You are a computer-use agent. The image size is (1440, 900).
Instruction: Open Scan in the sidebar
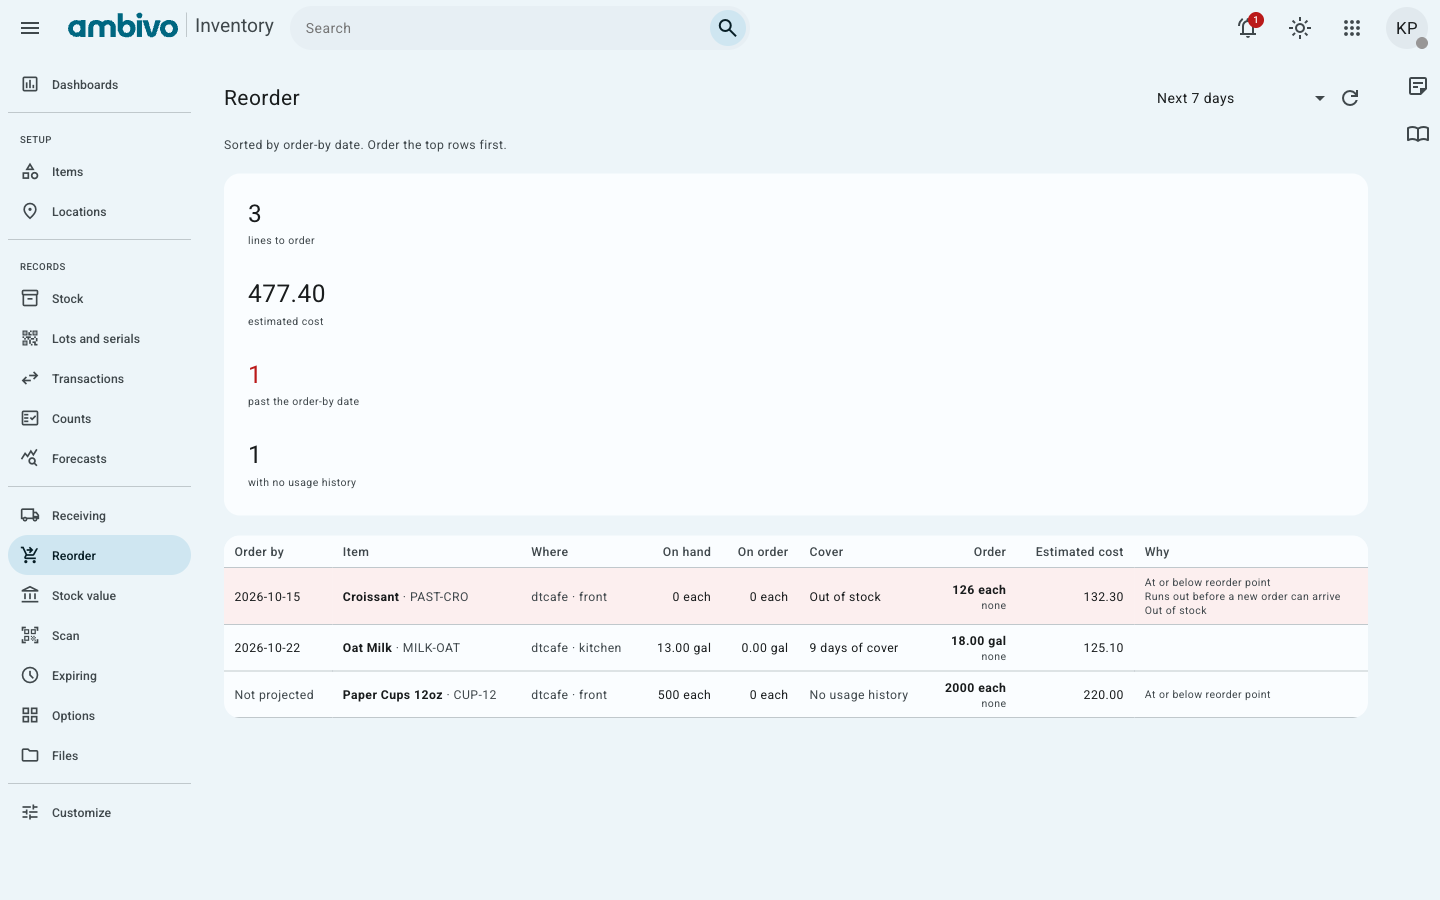click(x=99, y=636)
